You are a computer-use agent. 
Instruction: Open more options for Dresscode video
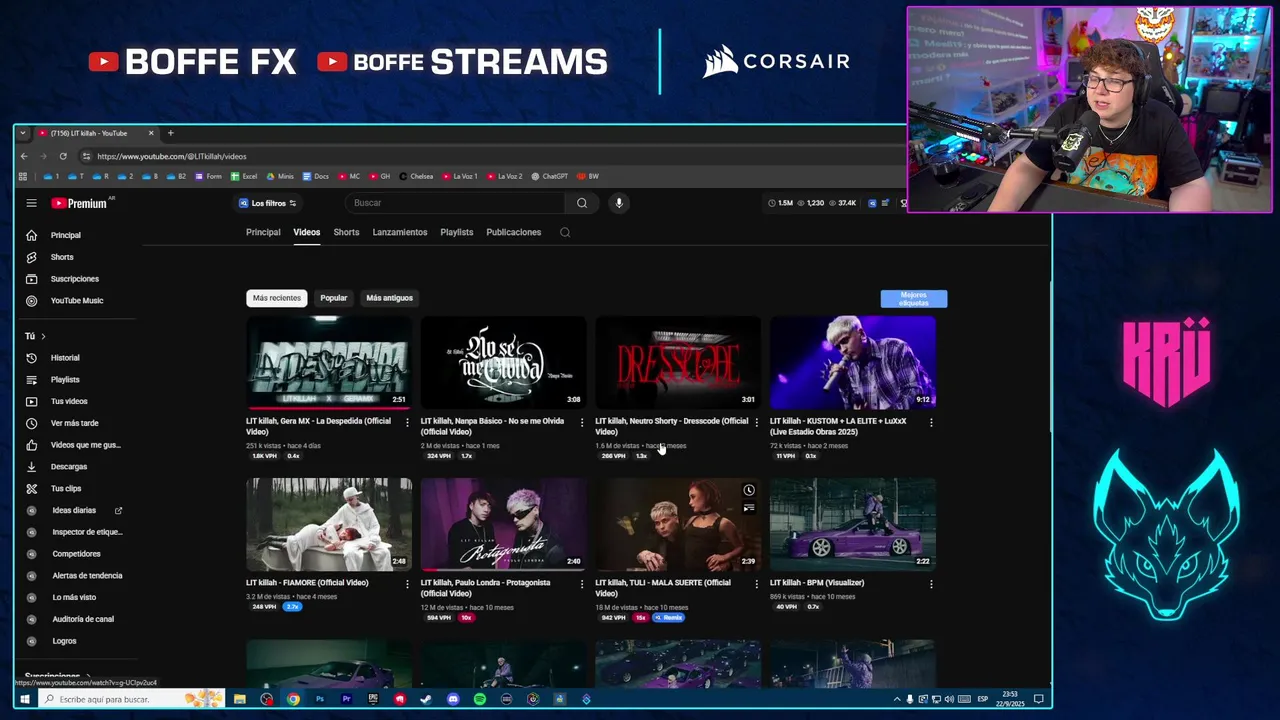tap(756, 422)
